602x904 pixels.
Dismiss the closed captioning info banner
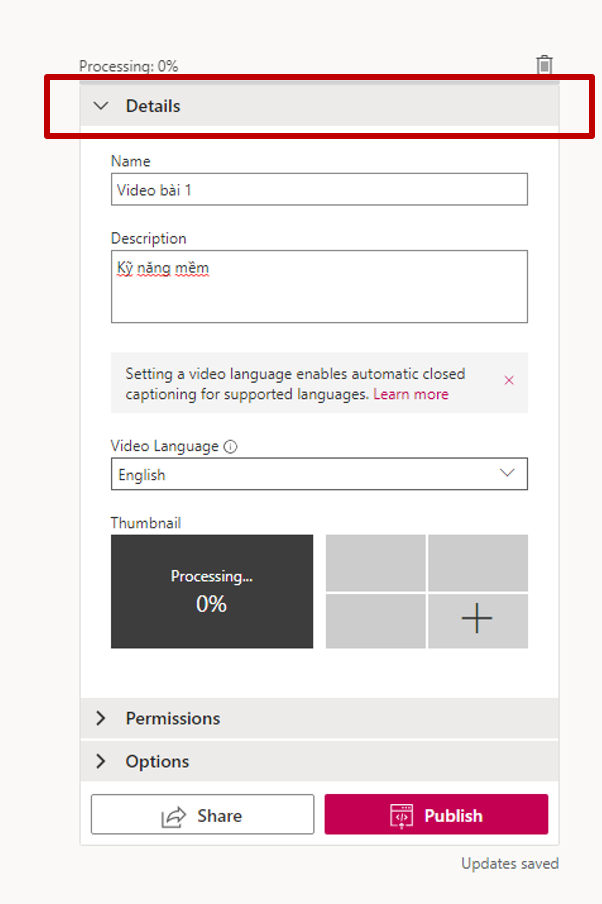tap(509, 380)
